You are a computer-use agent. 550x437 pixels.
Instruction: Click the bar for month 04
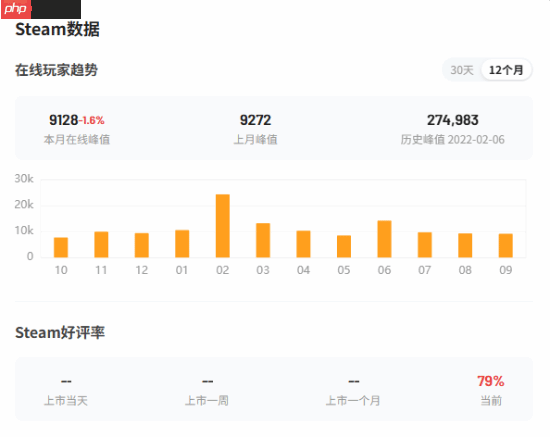pos(303,244)
